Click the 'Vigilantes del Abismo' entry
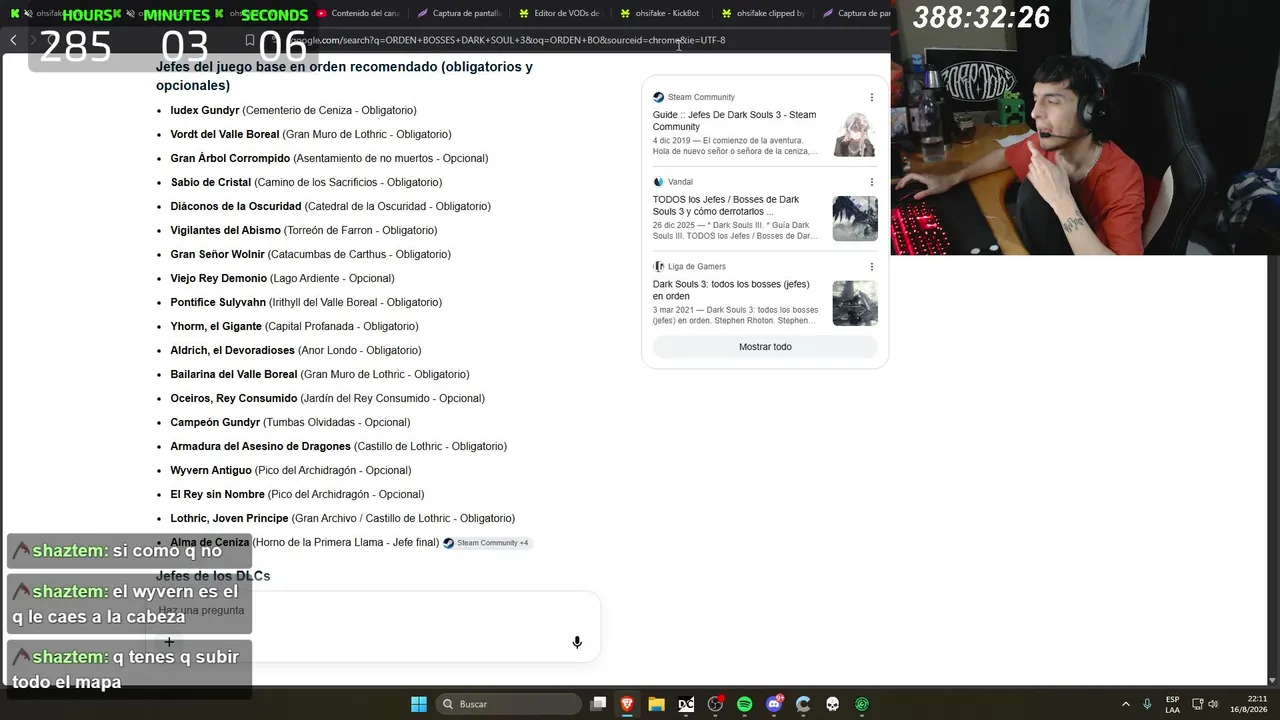 click(x=226, y=230)
